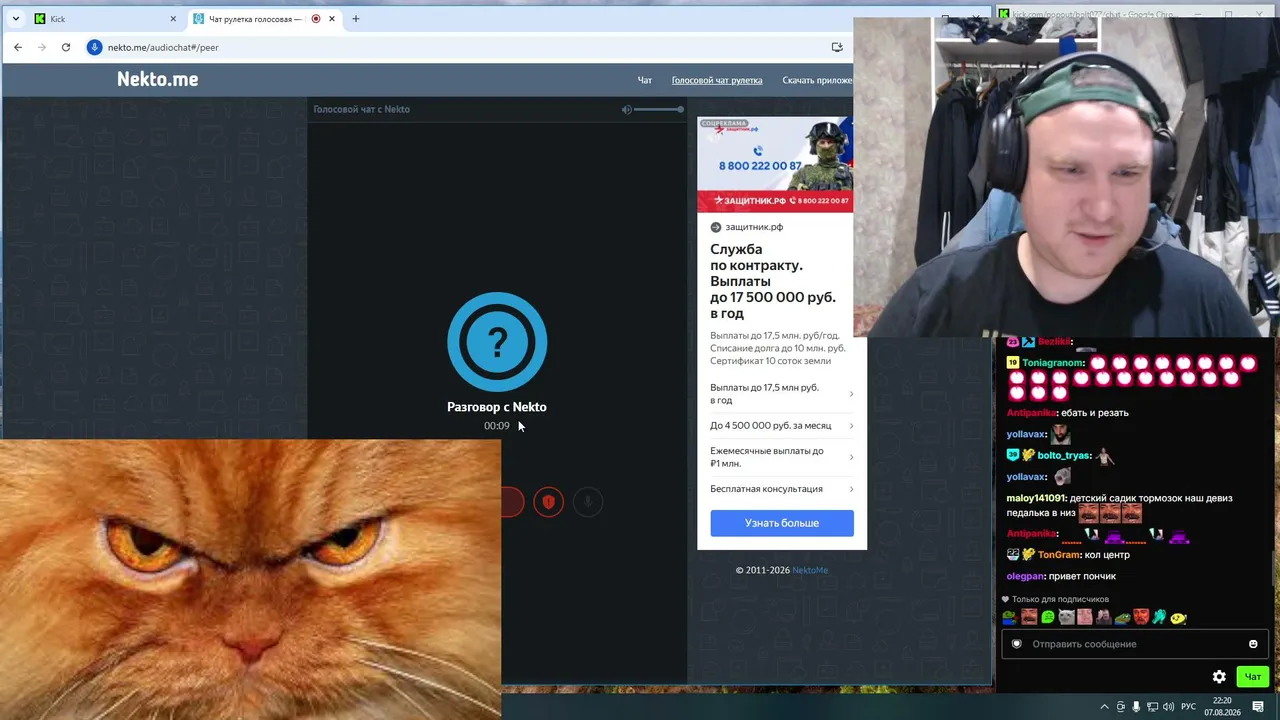Image resolution: width=1280 pixels, height=720 pixels.
Task: Click the blue question mark avatar
Action: (497, 342)
